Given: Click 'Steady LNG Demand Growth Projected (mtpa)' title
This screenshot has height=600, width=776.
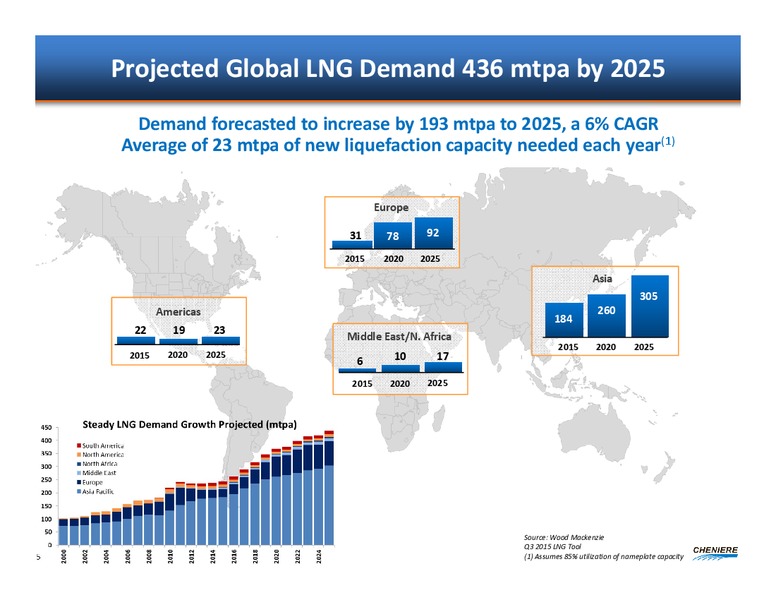Looking at the screenshot, I should (x=190, y=424).
